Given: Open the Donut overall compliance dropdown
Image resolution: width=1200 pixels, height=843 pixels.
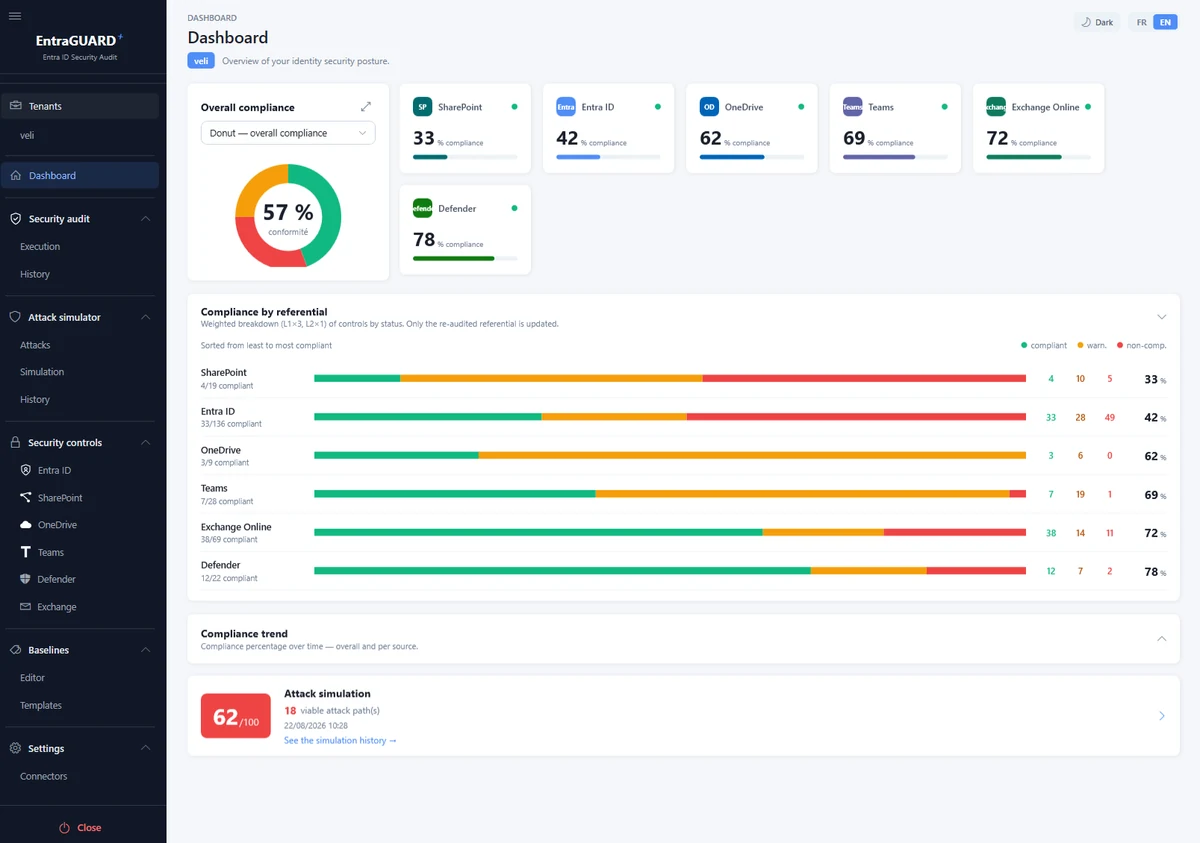Looking at the screenshot, I should pos(288,133).
